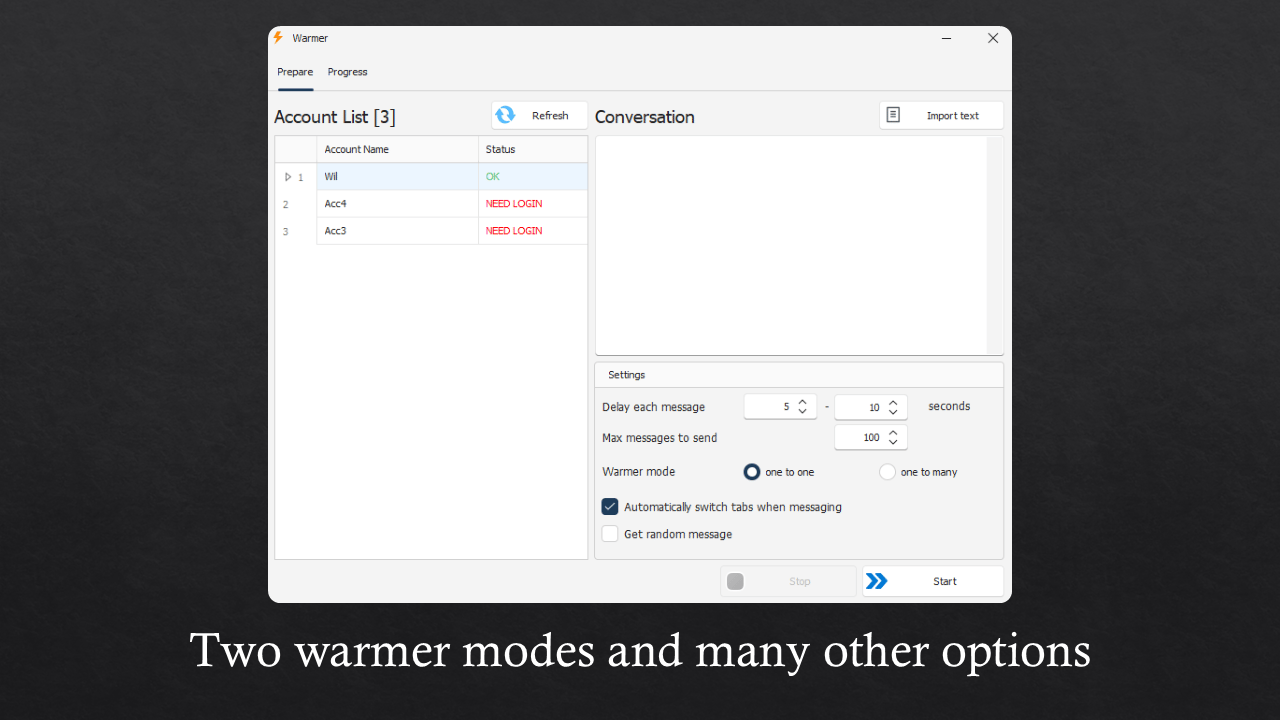This screenshot has height=720, width=1280.
Task: Click the OK status text for Wil
Action: 492,176
